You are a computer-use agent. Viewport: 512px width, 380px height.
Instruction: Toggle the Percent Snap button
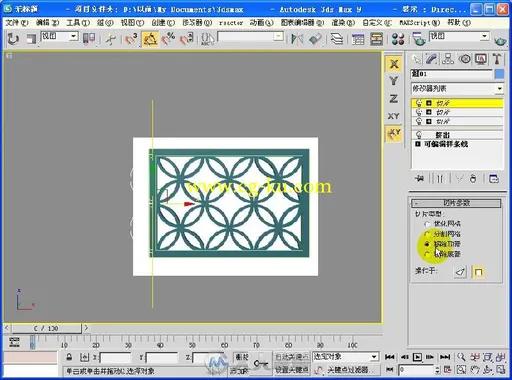168,39
